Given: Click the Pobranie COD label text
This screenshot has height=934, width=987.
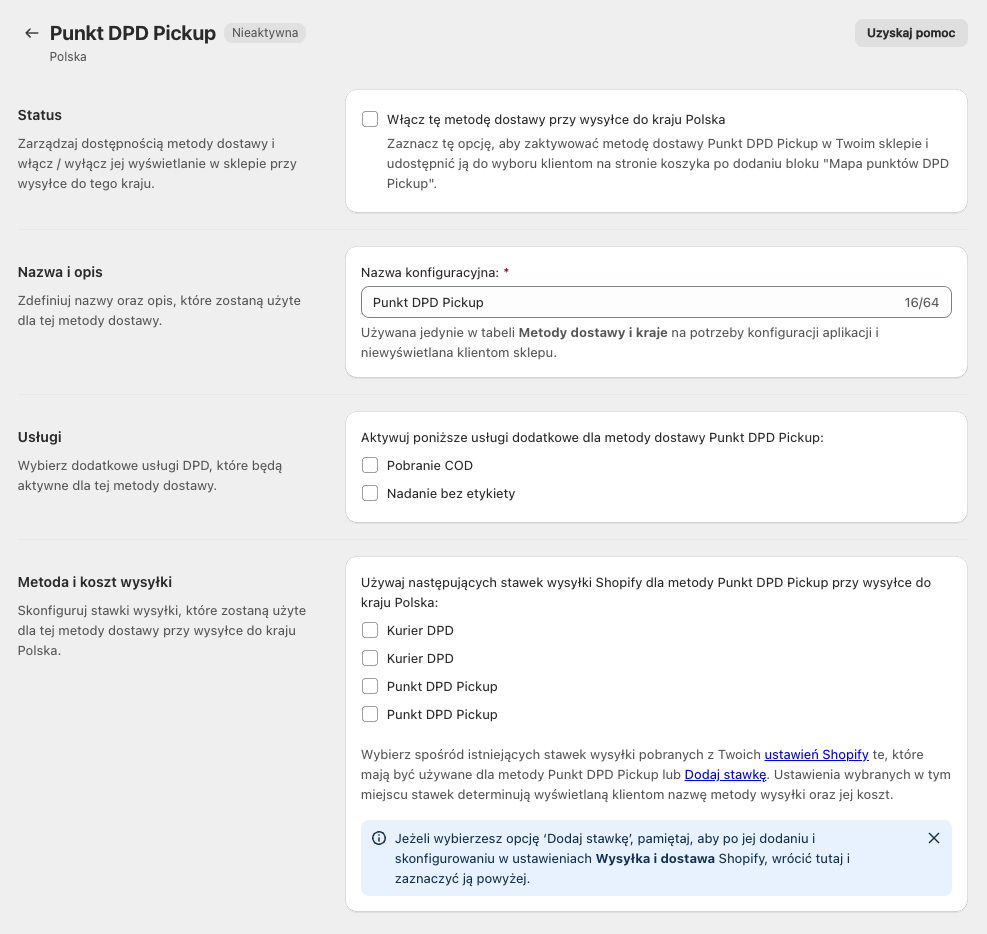Looking at the screenshot, I should pyautogui.click(x=430, y=465).
